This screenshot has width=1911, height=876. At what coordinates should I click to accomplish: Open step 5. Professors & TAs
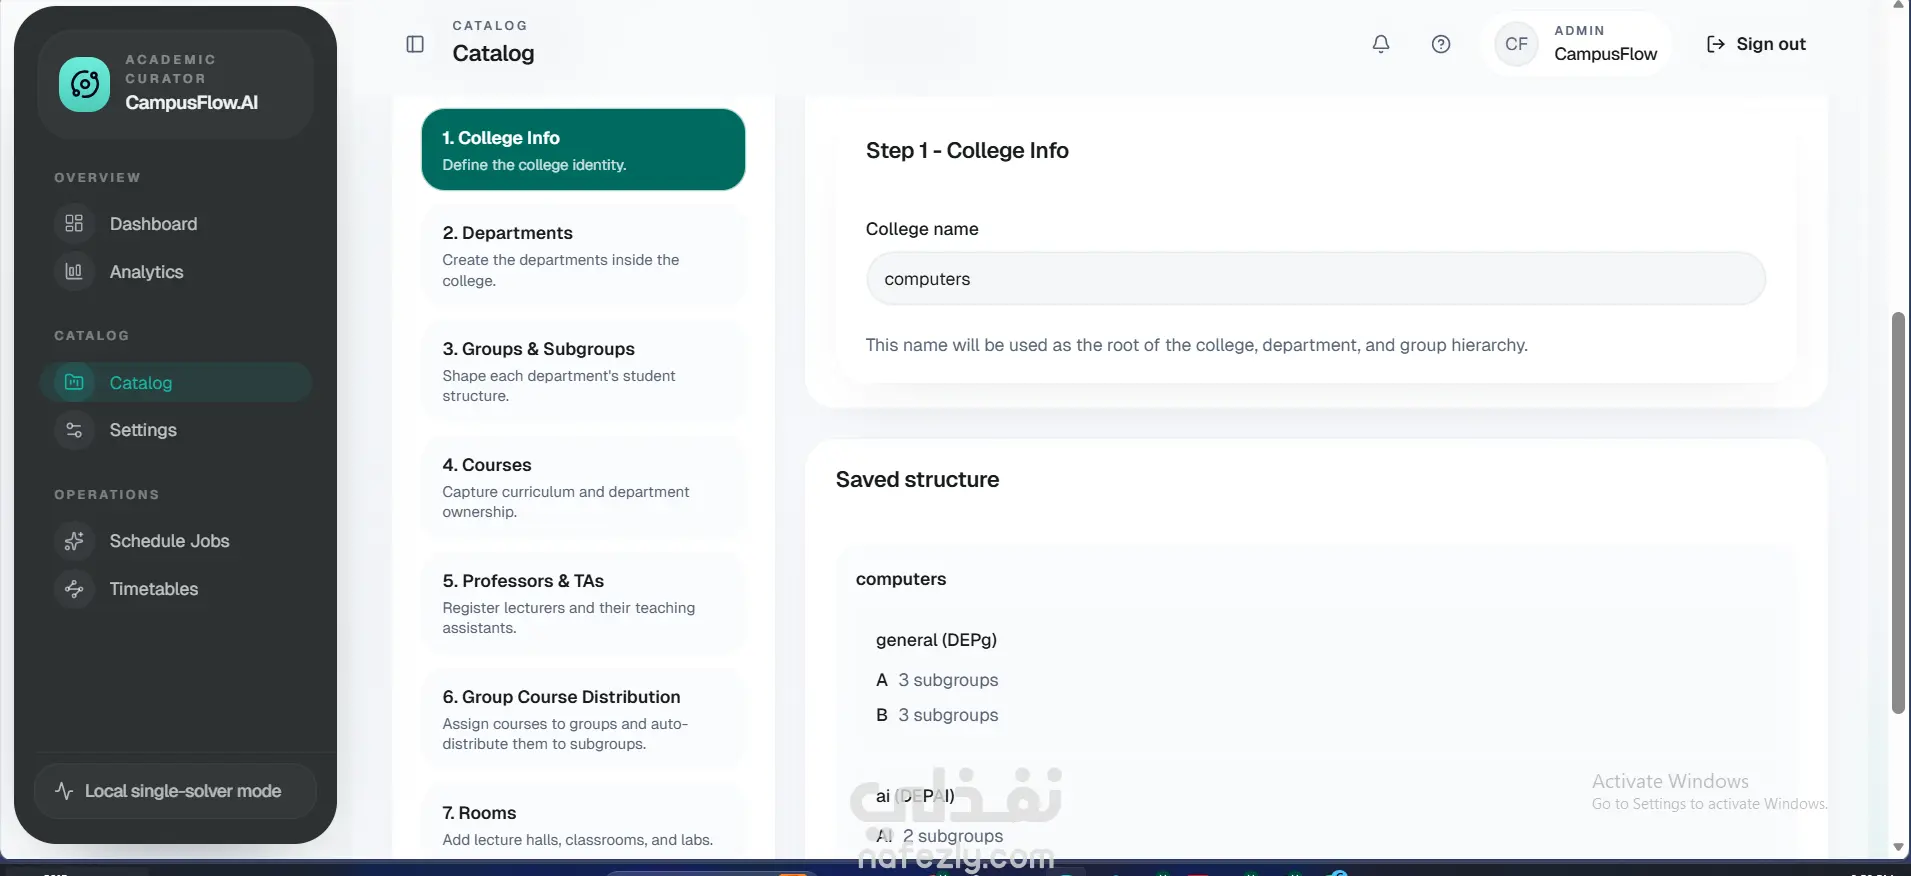click(x=584, y=603)
